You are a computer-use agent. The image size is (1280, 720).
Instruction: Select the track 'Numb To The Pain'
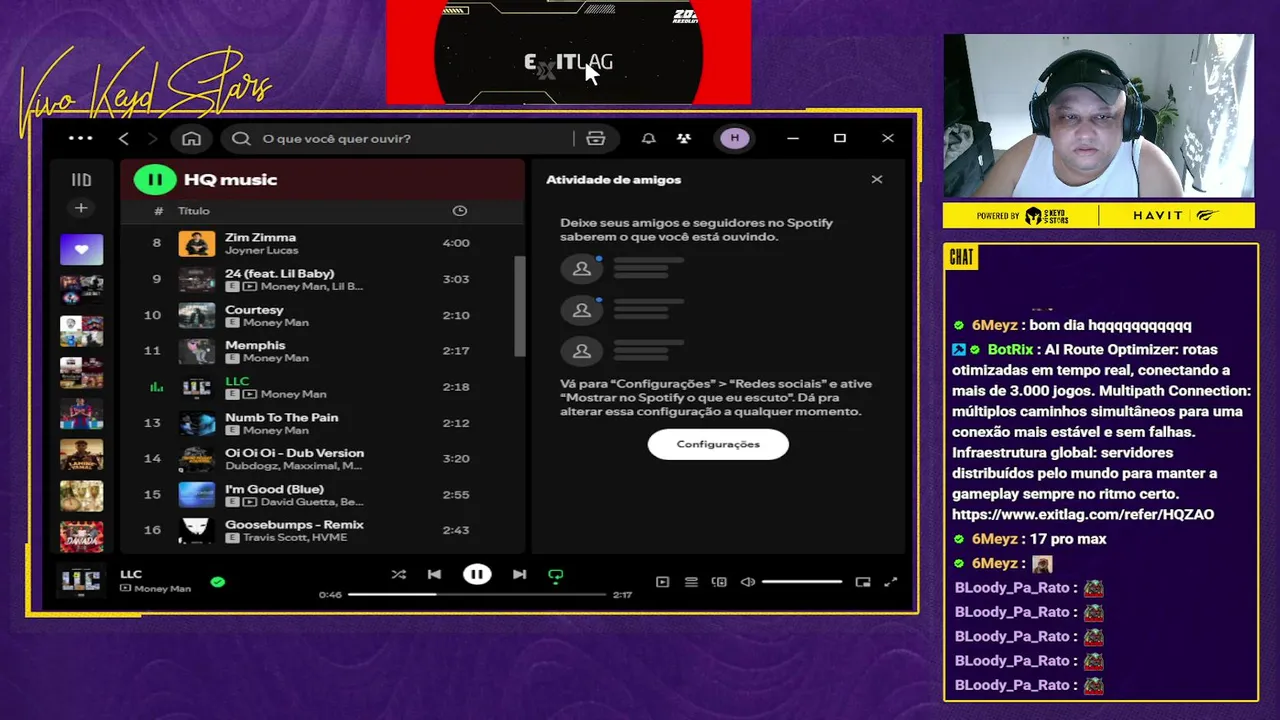coord(281,417)
